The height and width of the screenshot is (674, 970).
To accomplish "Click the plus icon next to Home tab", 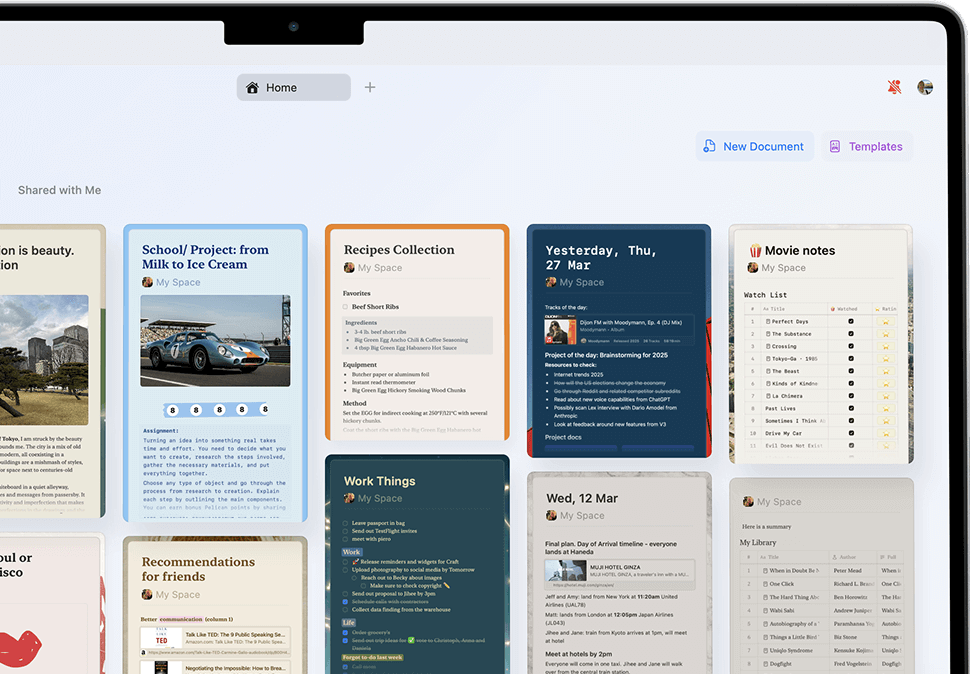I will point(369,87).
